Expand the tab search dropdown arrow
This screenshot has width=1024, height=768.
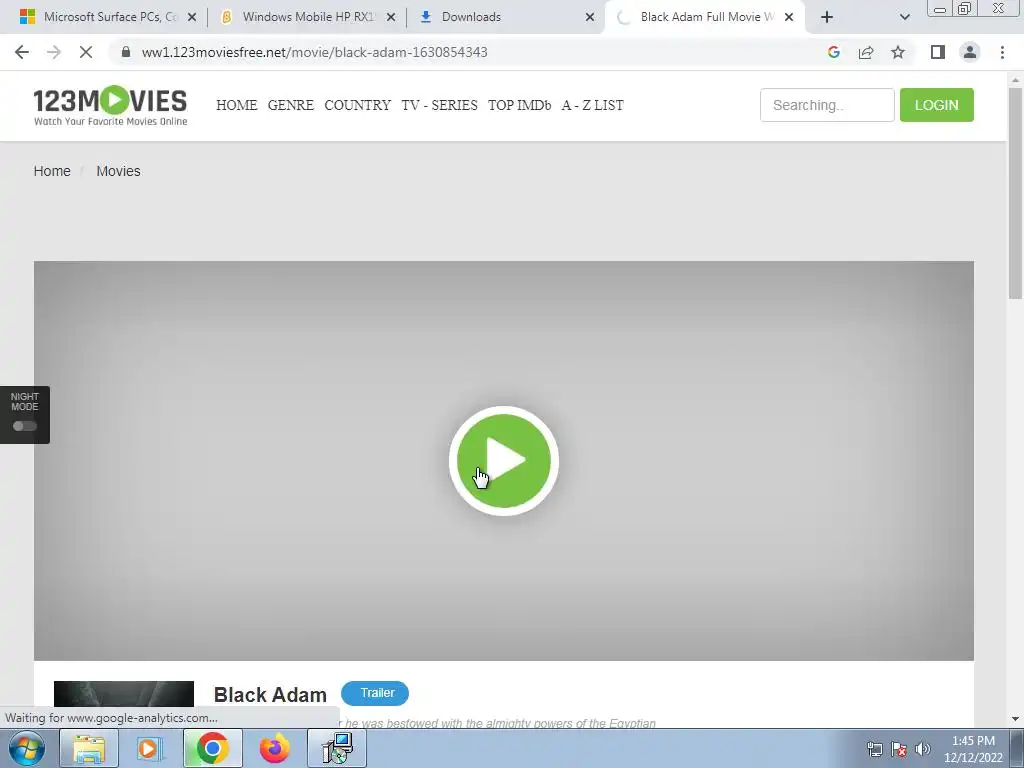(x=904, y=18)
